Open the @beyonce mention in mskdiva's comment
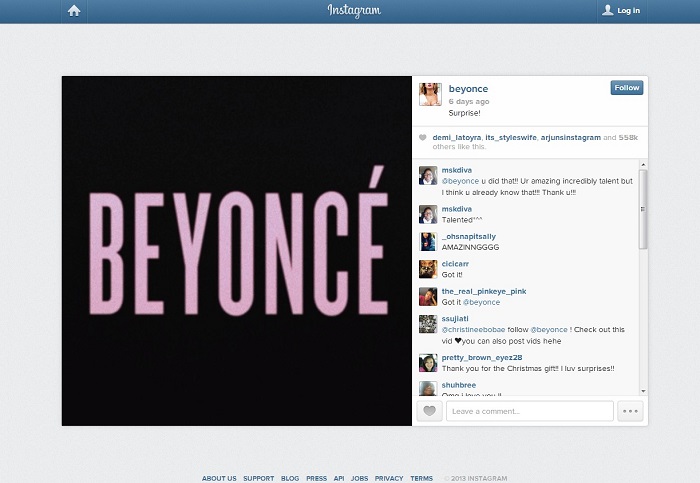 coord(460,181)
